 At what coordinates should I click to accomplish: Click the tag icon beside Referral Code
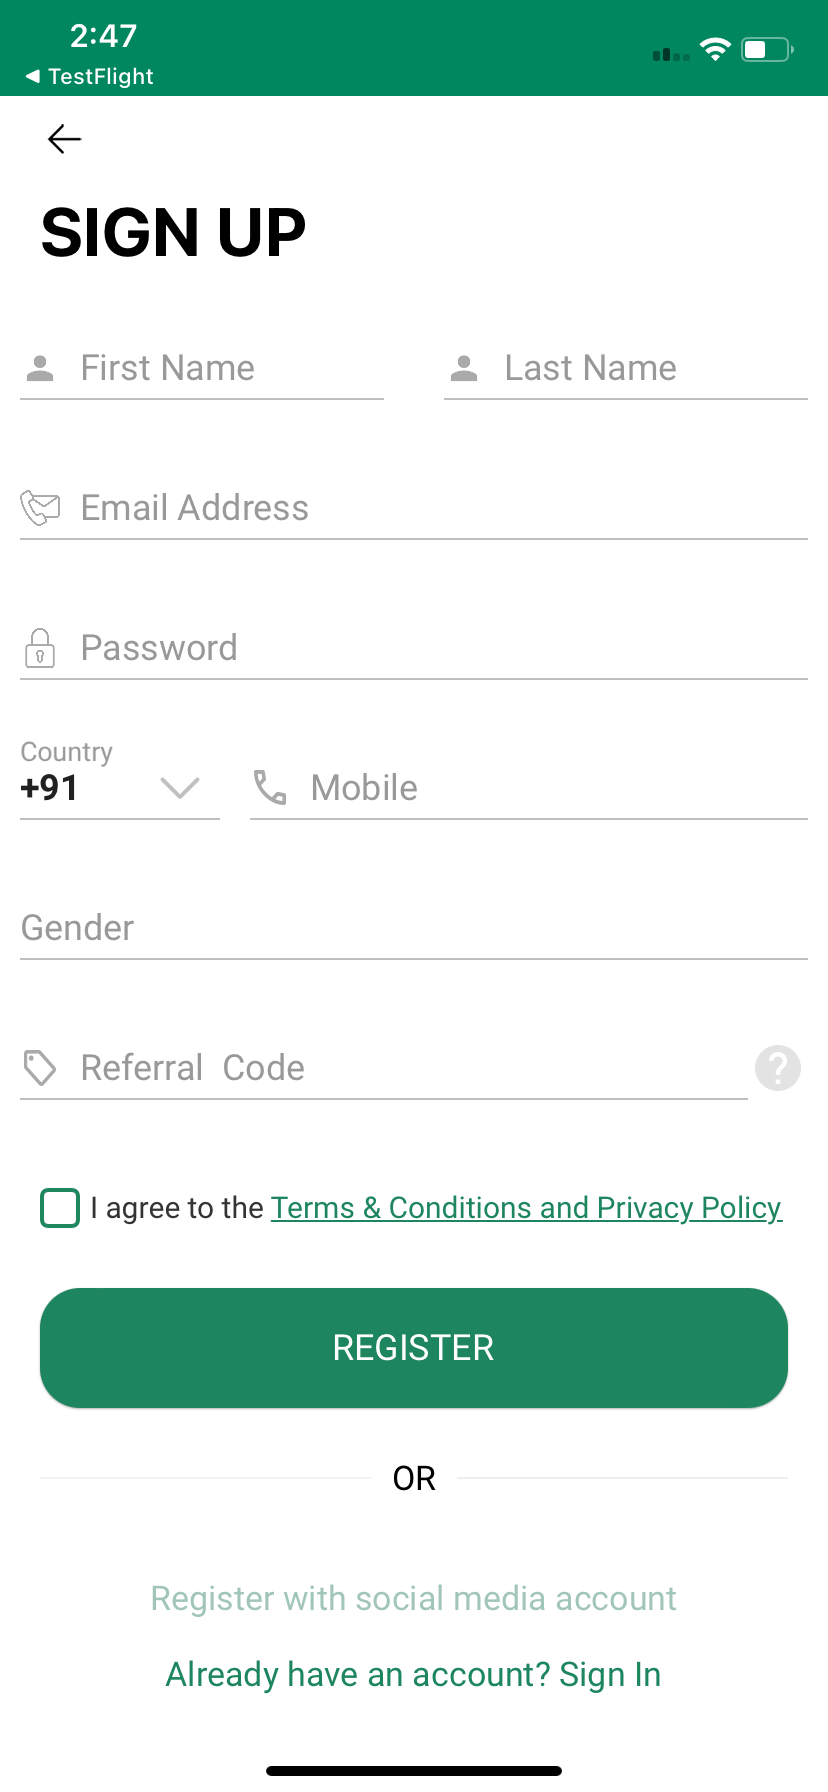(x=40, y=1068)
